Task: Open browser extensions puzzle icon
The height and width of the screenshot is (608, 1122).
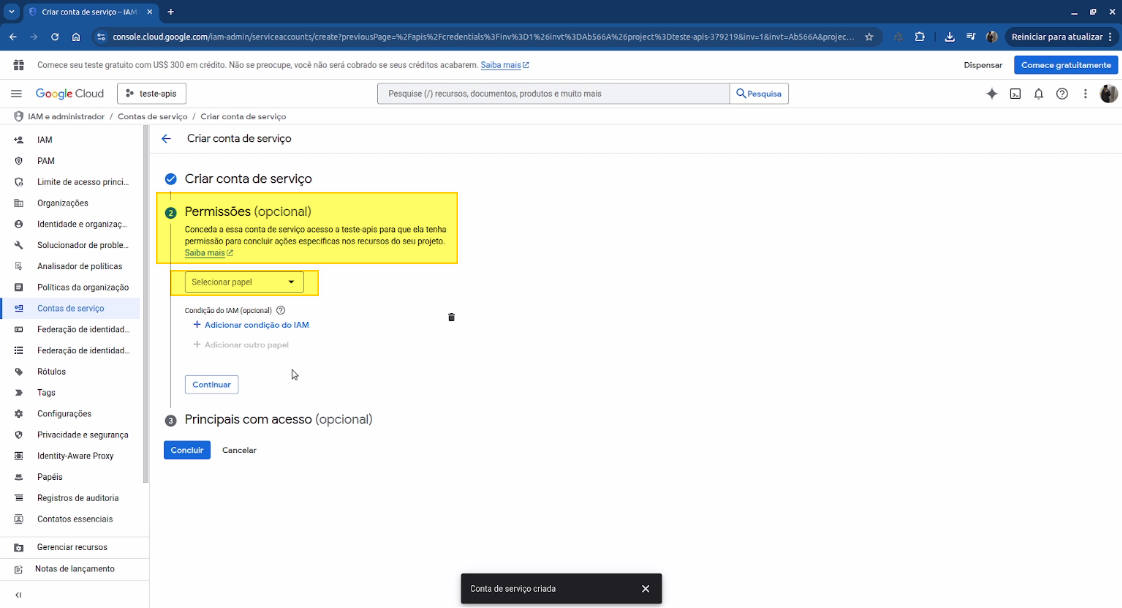Action: 919,37
